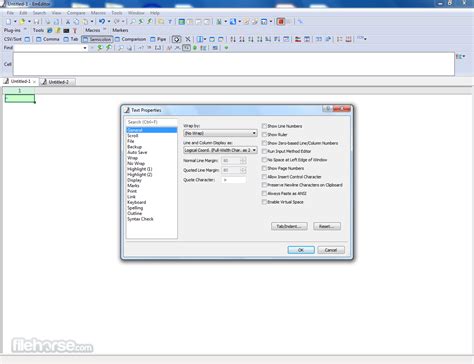Click the Tab separated mode button
Image resolution: width=474 pixels, height=364 pixels.
pyautogui.click(x=71, y=39)
